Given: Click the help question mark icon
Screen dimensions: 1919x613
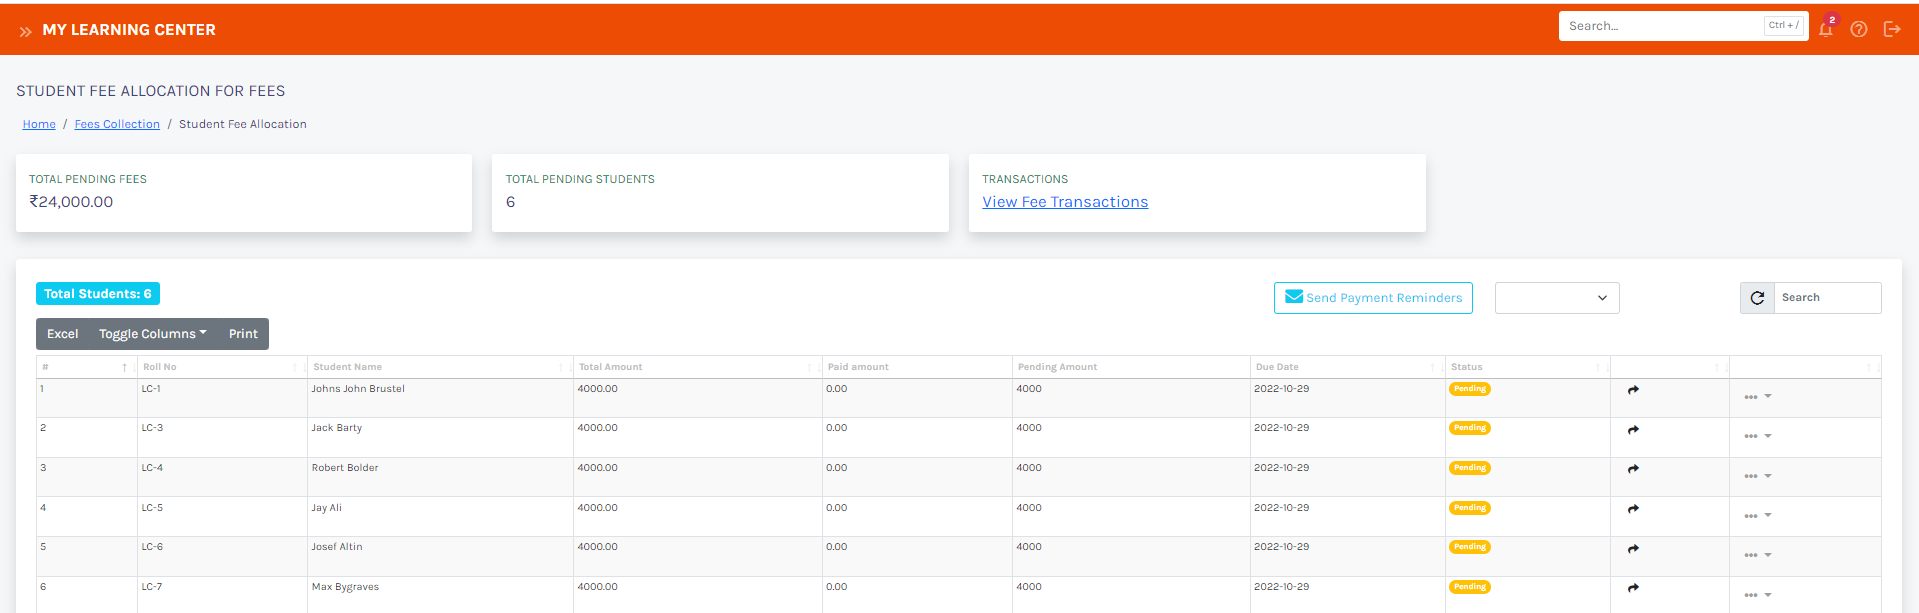Looking at the screenshot, I should (1859, 29).
